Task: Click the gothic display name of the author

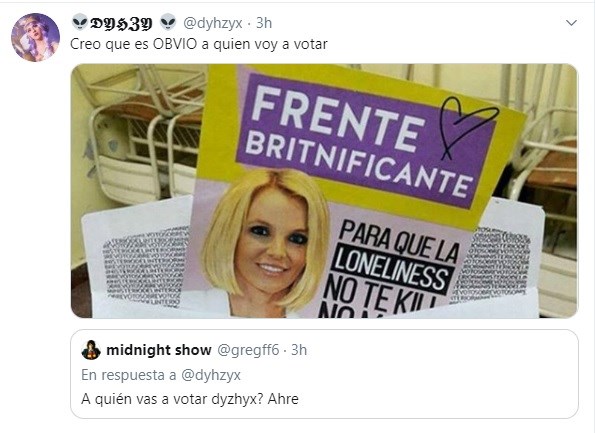Action: 121,24
